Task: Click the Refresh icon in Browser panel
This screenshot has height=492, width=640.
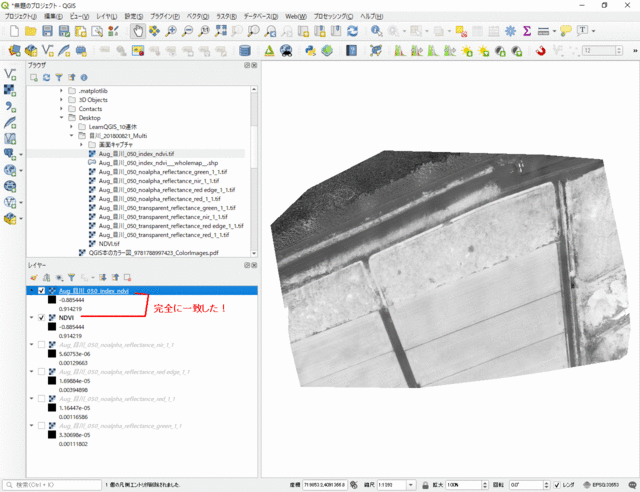Action: coord(47,78)
